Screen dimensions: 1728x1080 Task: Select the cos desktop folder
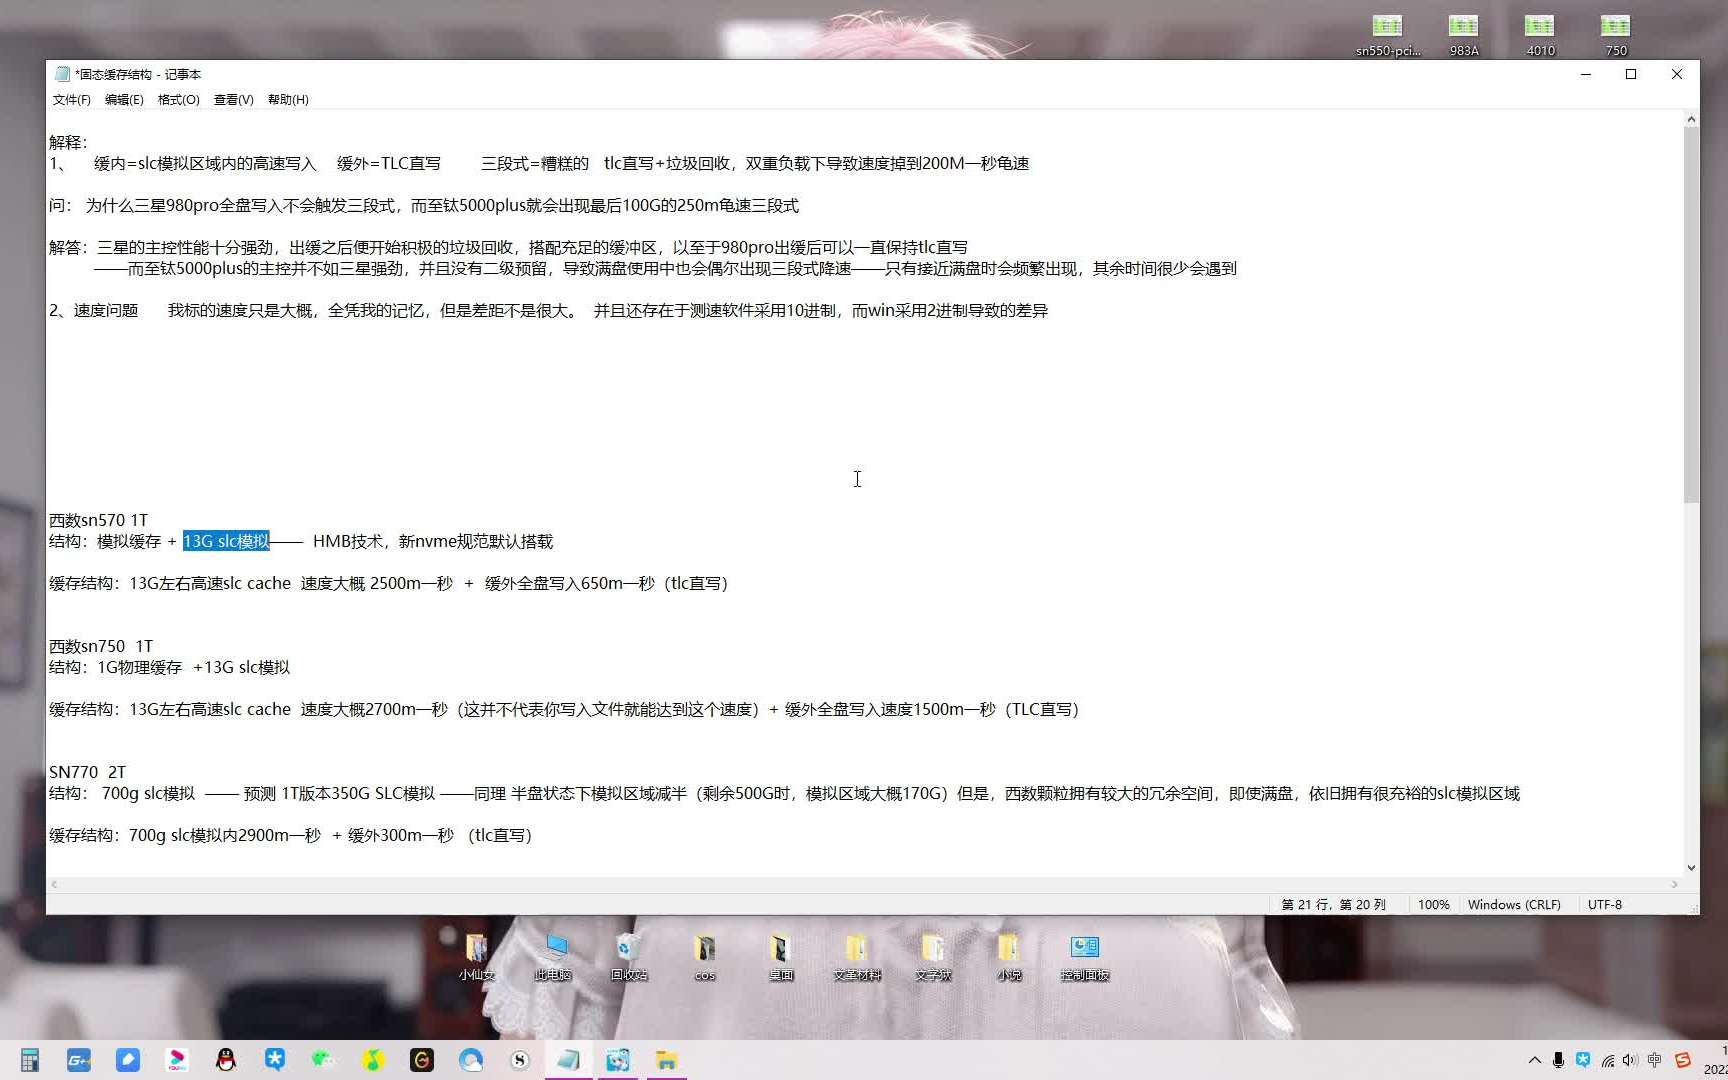[x=705, y=956]
